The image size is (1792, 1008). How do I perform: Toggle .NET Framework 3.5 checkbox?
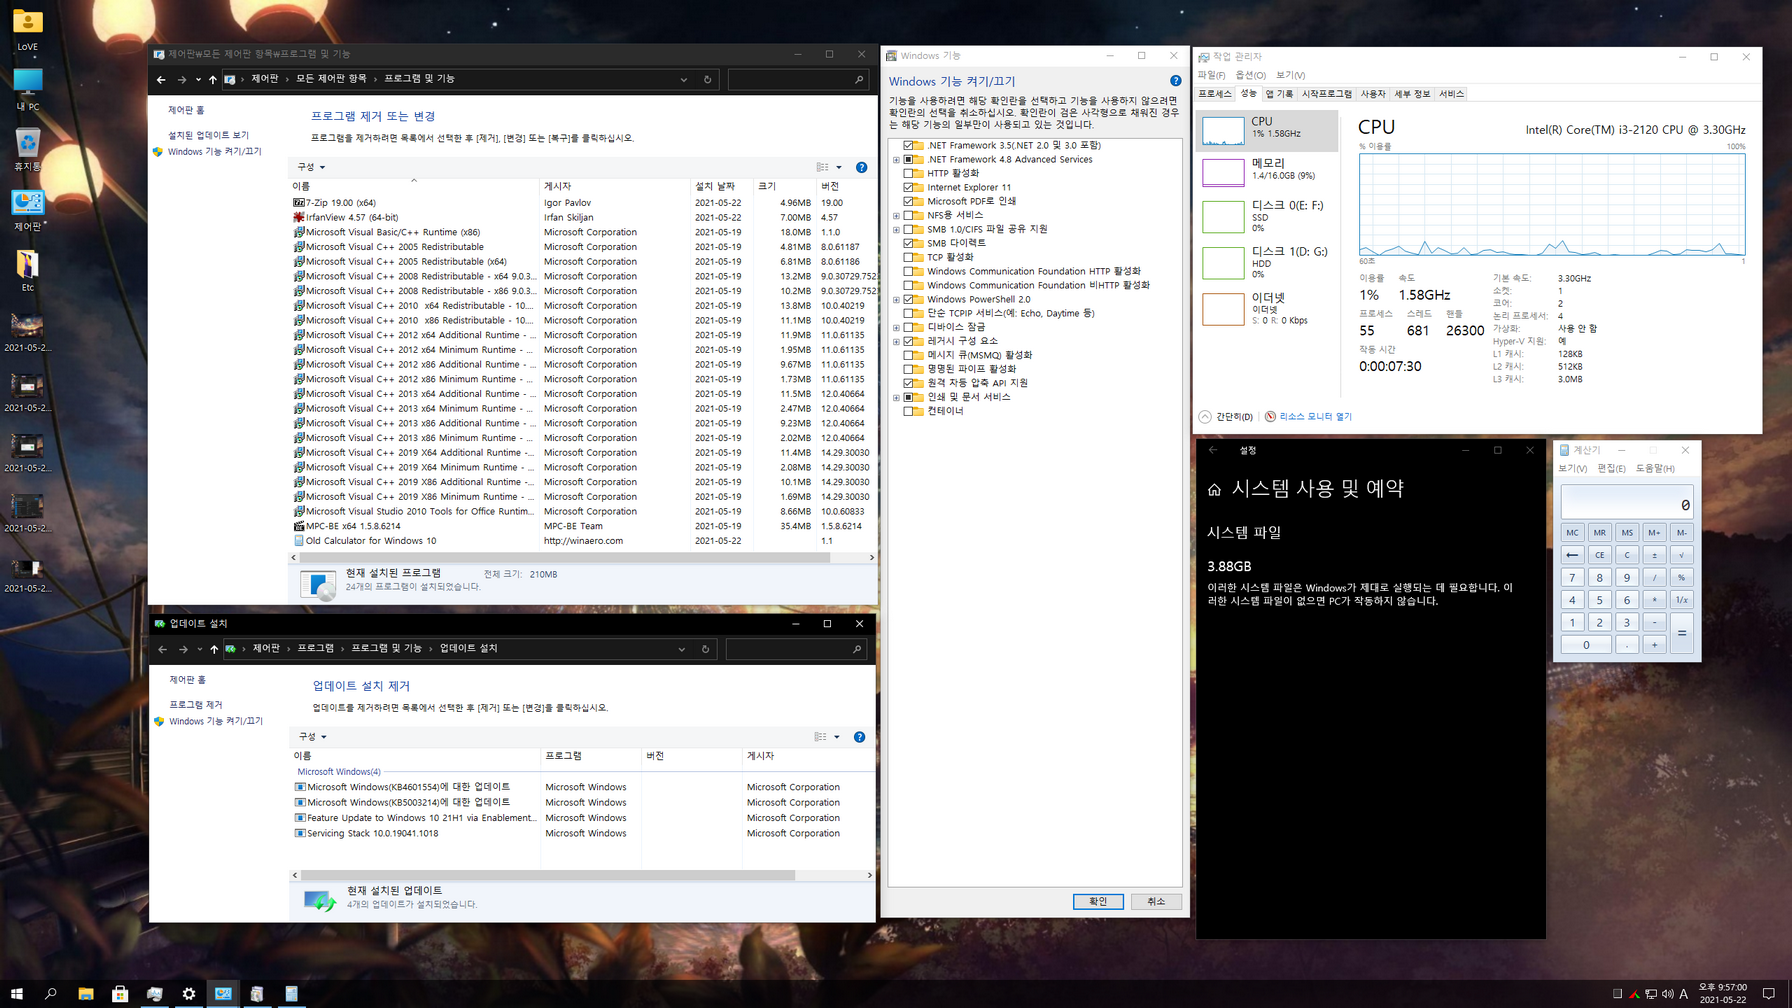pyautogui.click(x=909, y=145)
